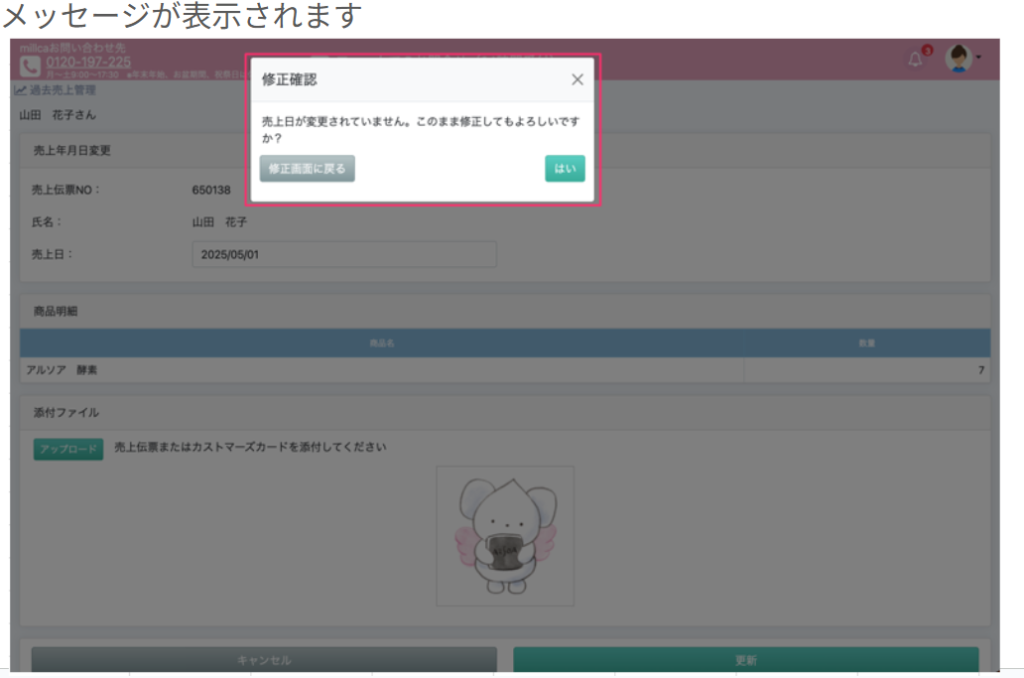1024x678 pixels.
Task: Select the mascot attachment thumbnail
Action: click(505, 535)
